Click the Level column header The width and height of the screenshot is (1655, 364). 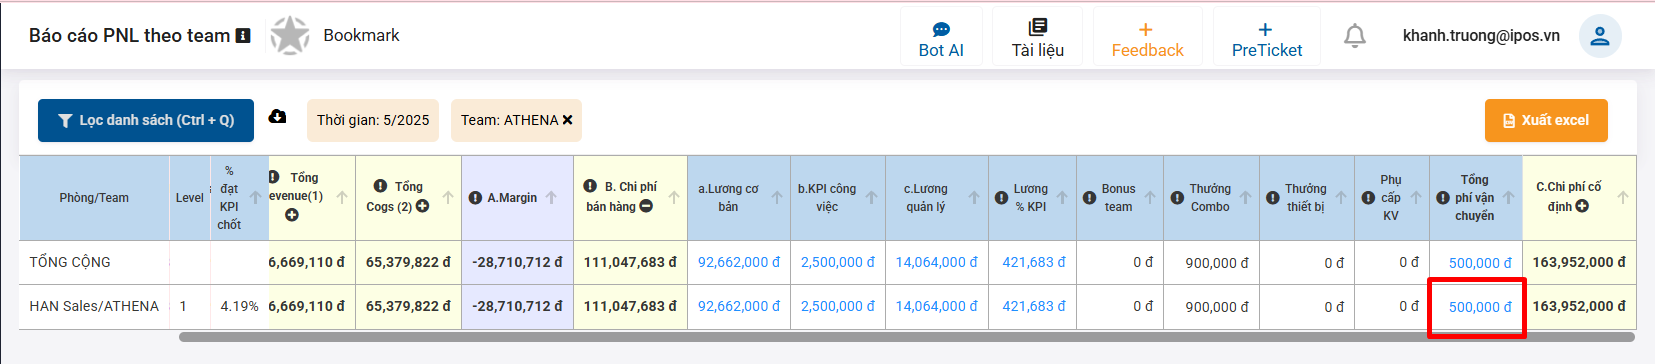(x=190, y=198)
